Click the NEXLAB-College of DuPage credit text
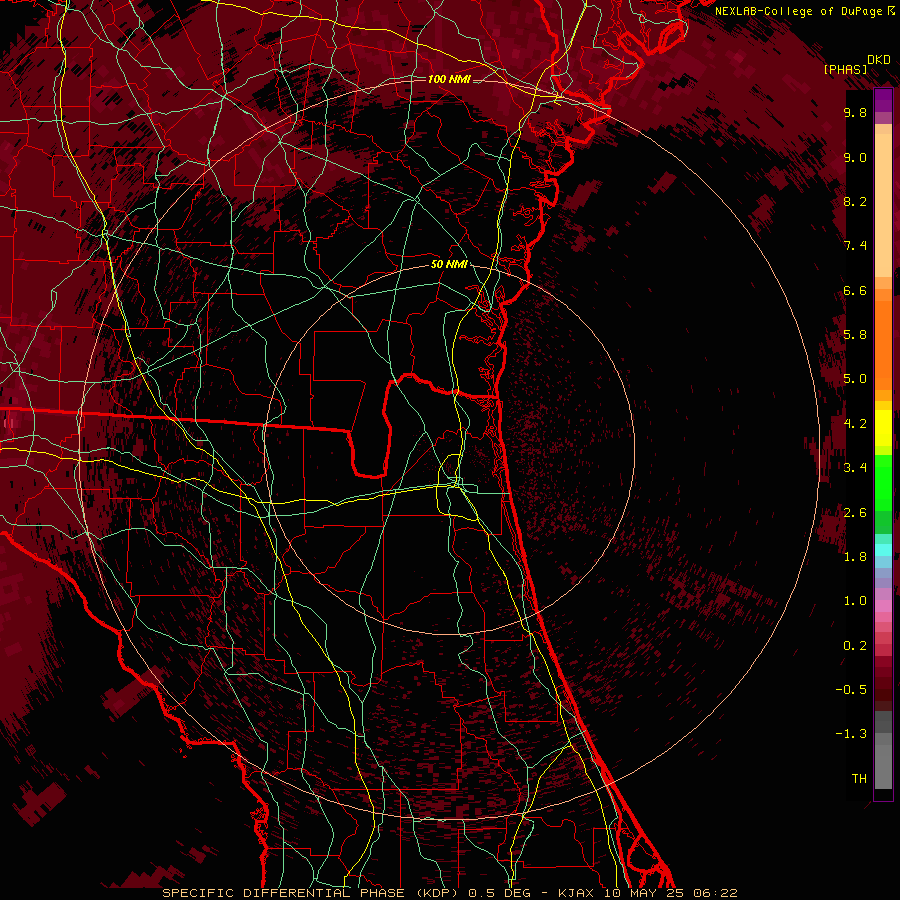Screen dimensions: 900x900 (x=800, y=11)
